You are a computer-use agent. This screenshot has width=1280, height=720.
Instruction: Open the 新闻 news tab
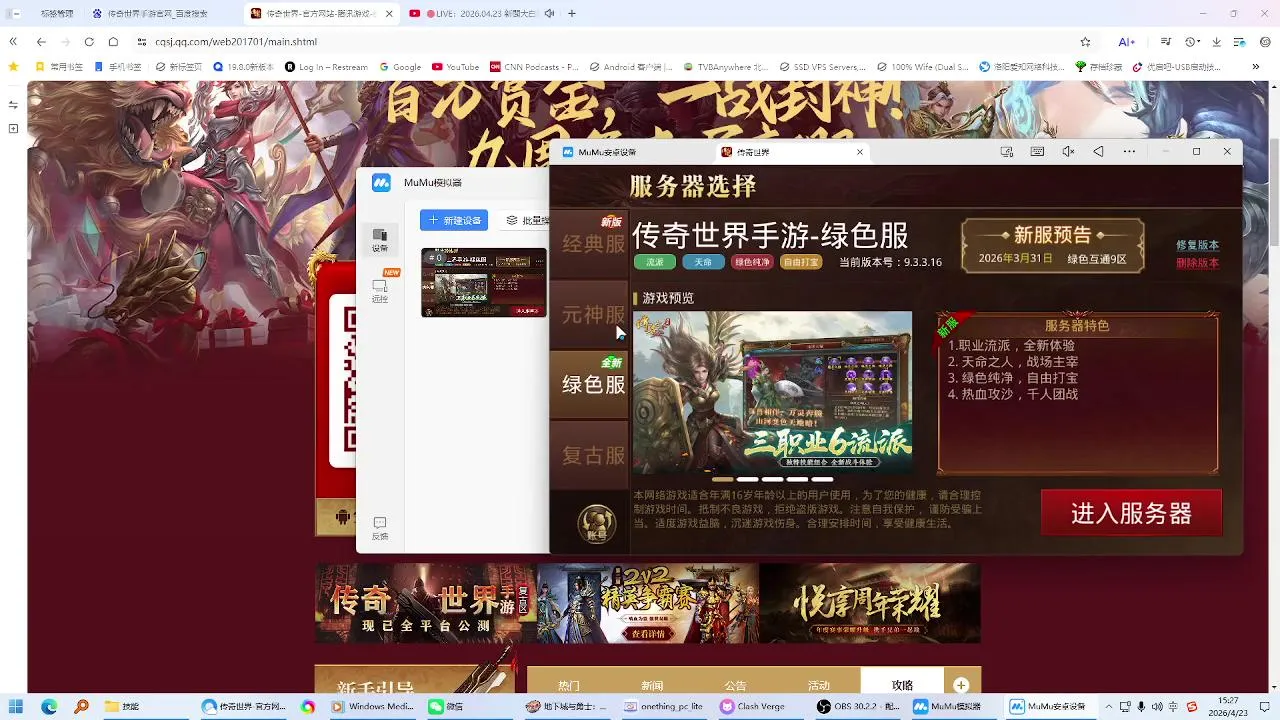652,685
